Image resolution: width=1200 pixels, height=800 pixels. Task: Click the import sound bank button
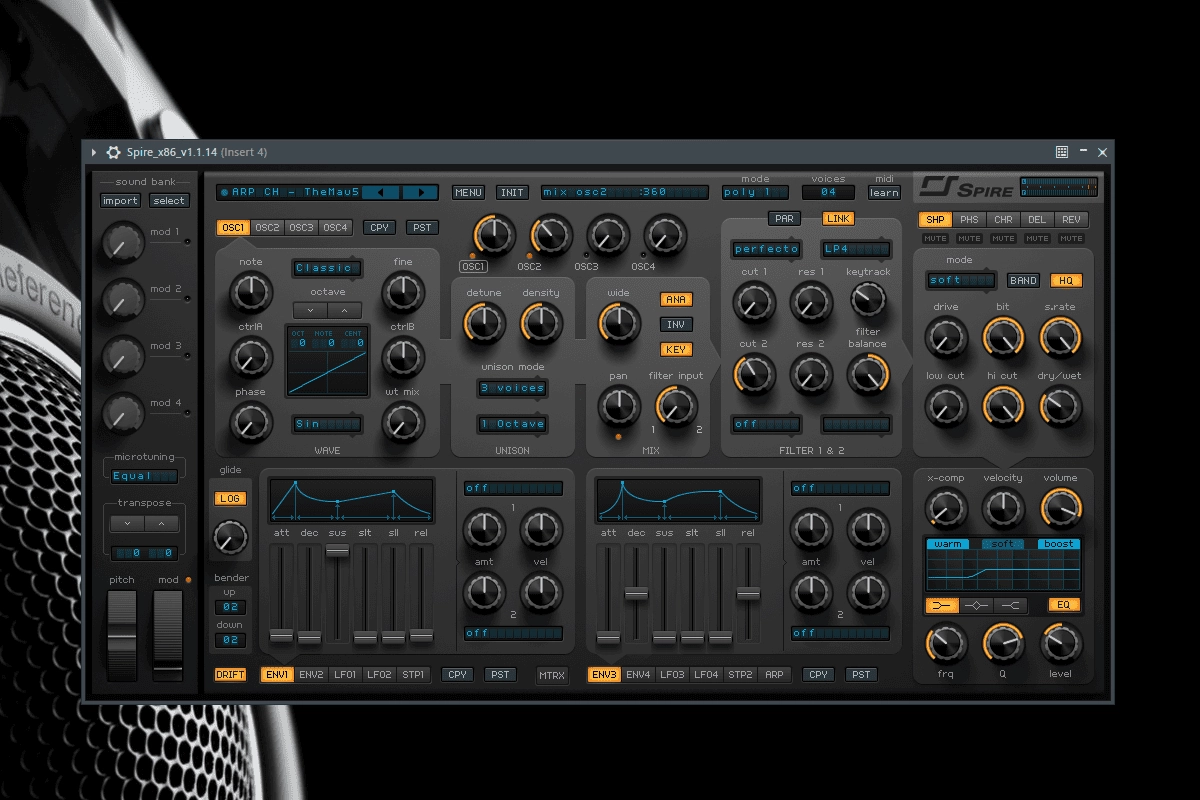120,201
